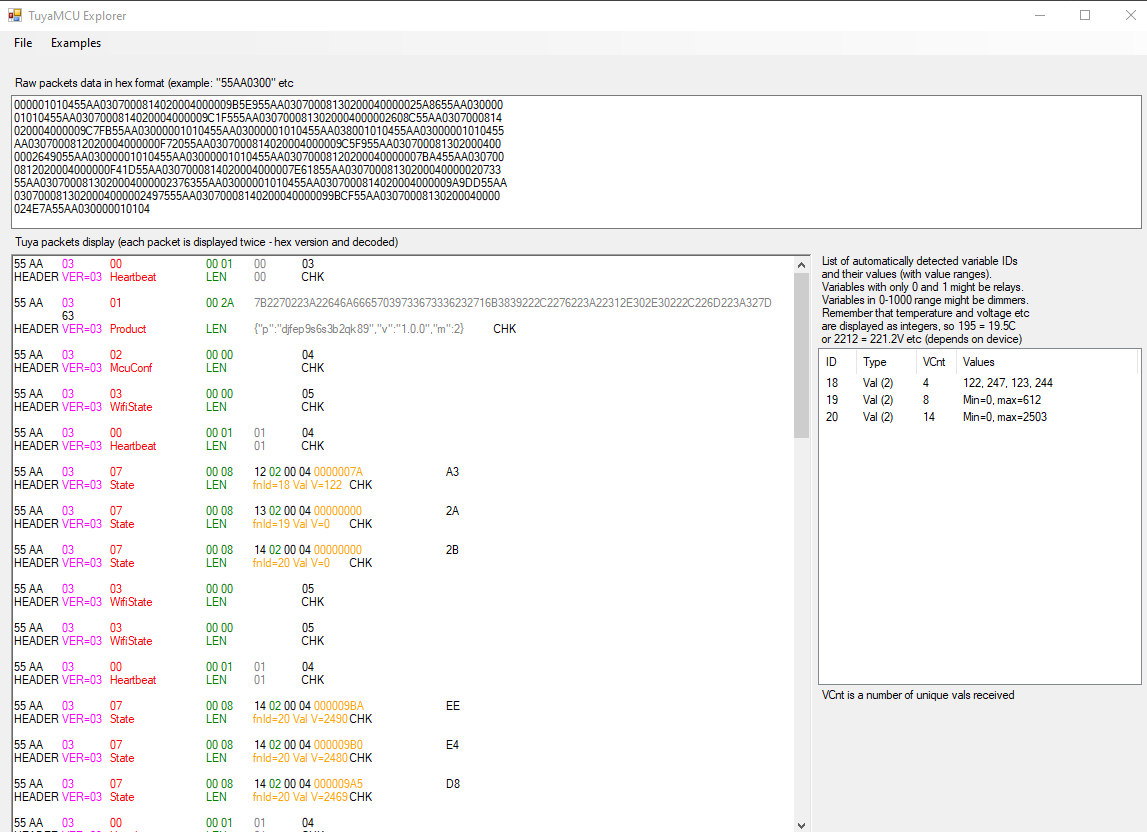
Task: Click the up arrow of the packets display scrollbar
Action: click(x=802, y=265)
